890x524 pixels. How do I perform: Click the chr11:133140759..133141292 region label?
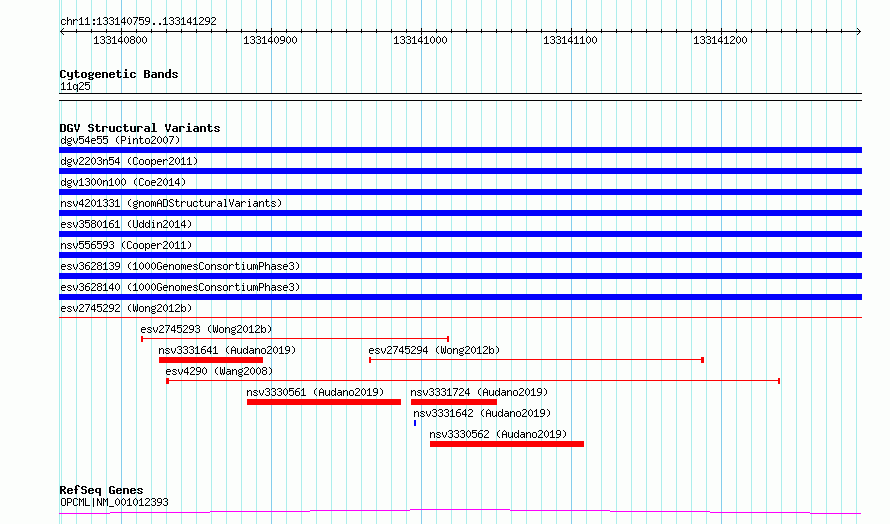point(138,21)
